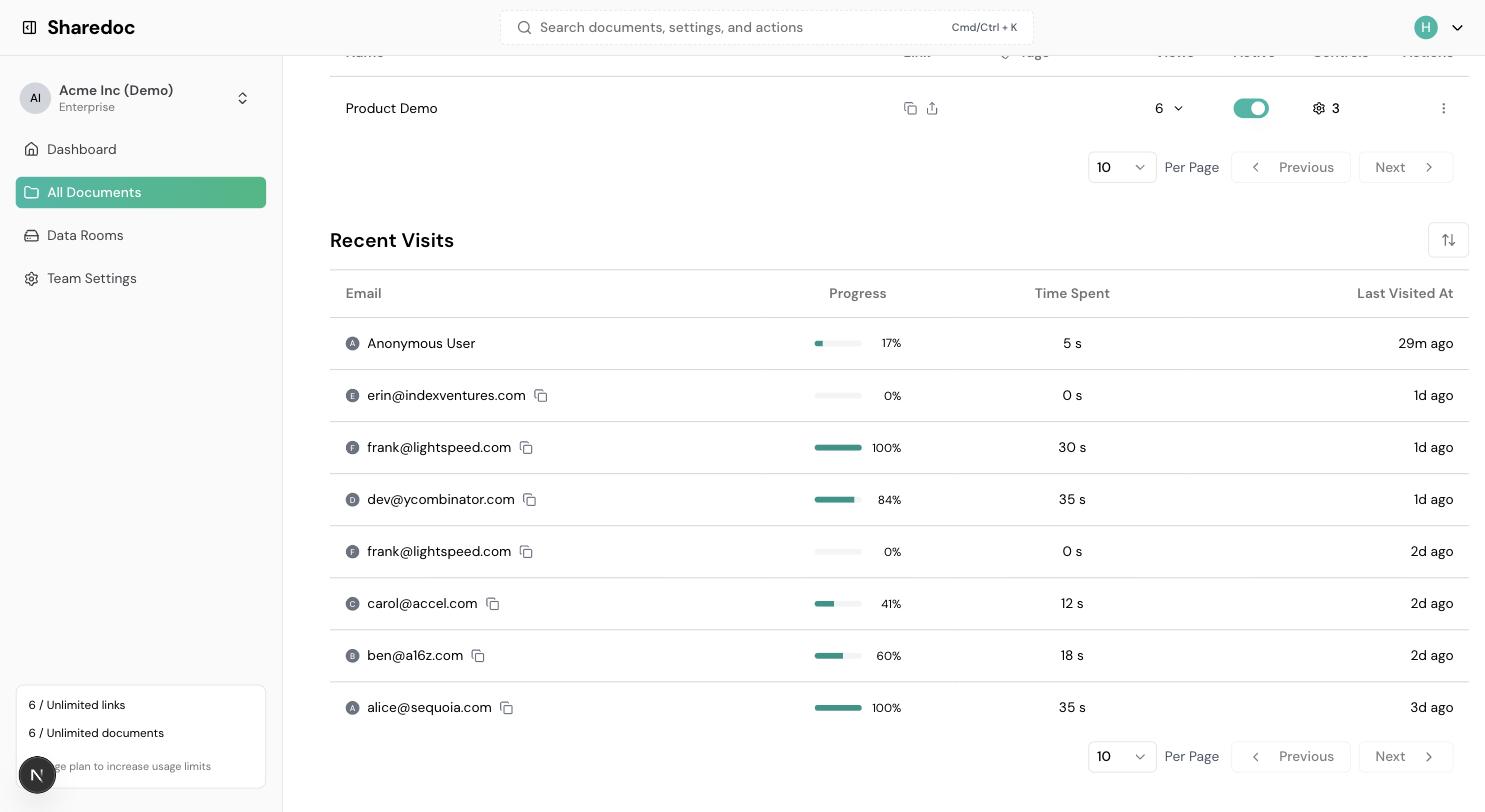Click Next in links table pagination
This screenshot has height=812, width=1485.
click(1406, 167)
